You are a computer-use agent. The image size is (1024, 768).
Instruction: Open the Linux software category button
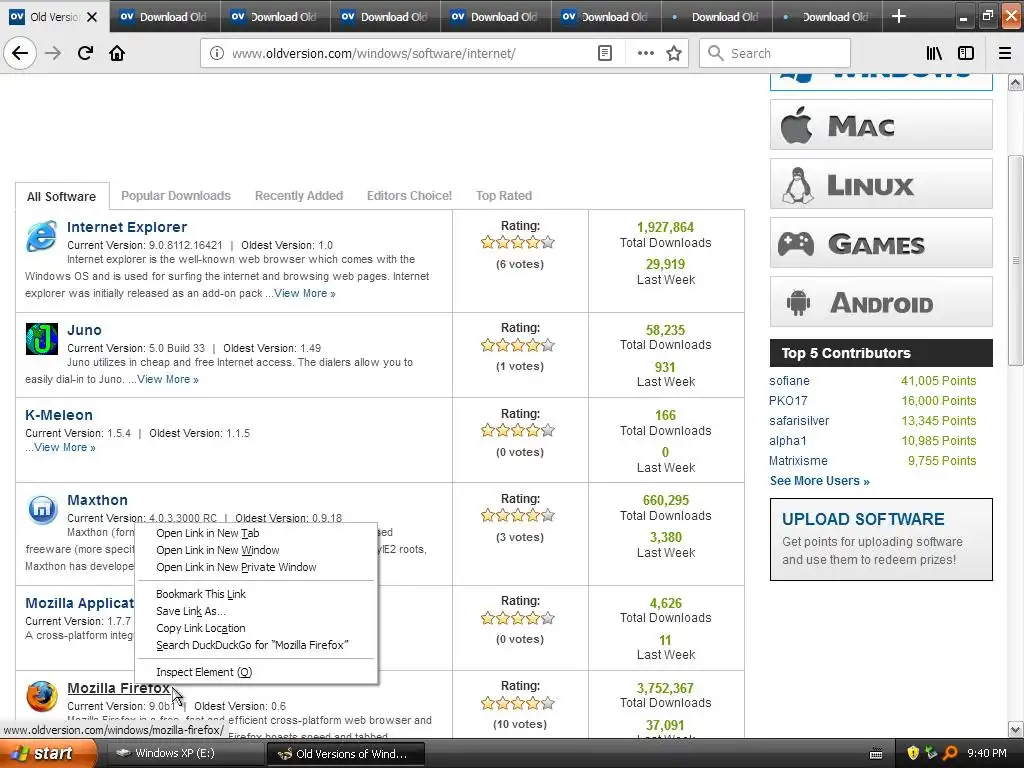[x=881, y=184]
